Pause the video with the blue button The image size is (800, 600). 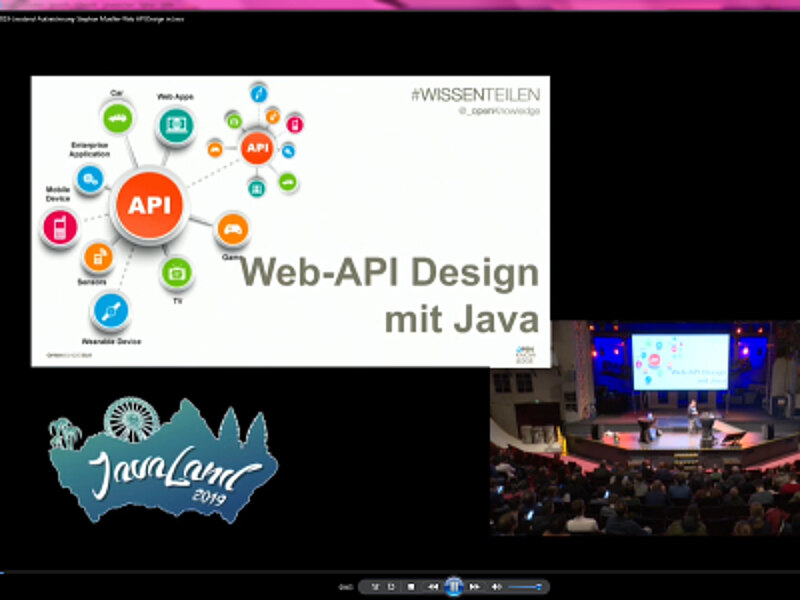453,586
